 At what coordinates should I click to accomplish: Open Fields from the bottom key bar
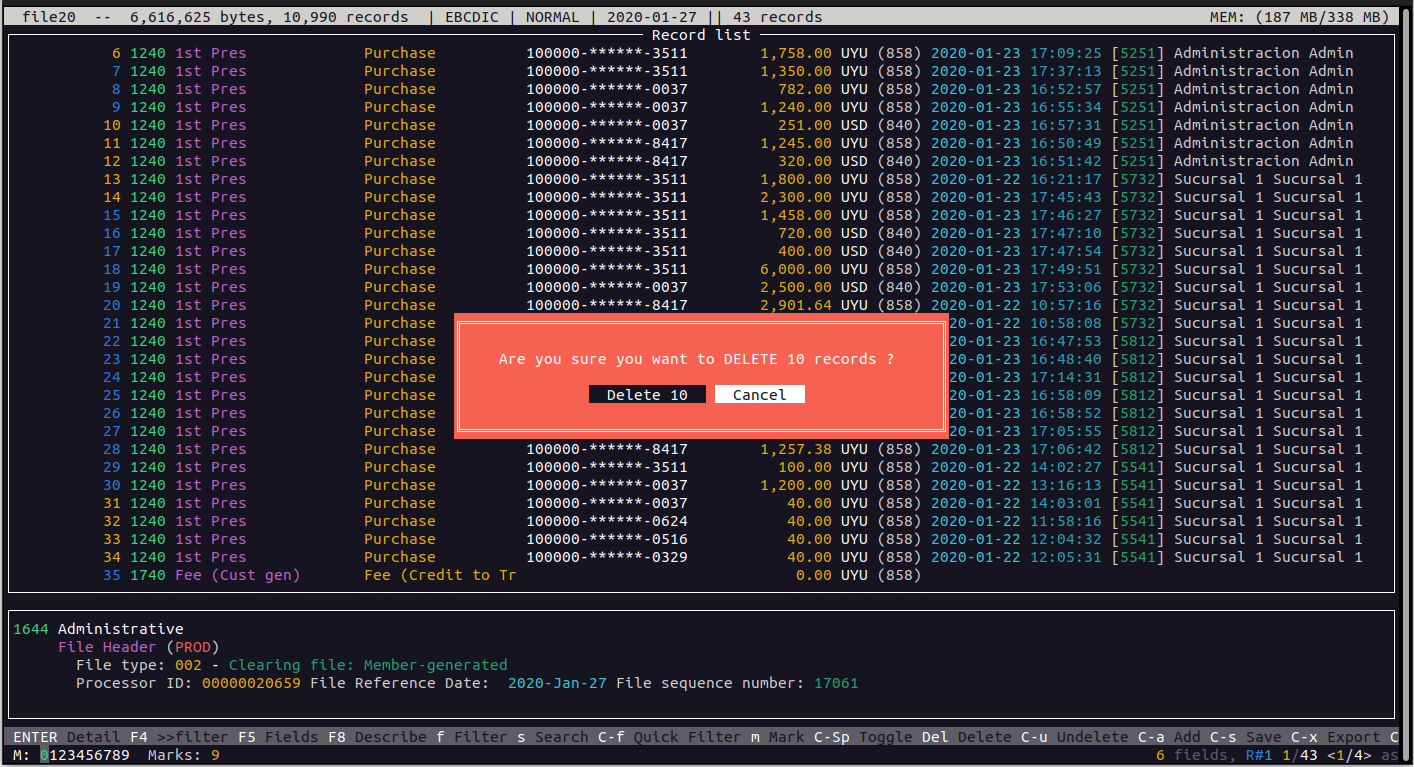(291, 737)
